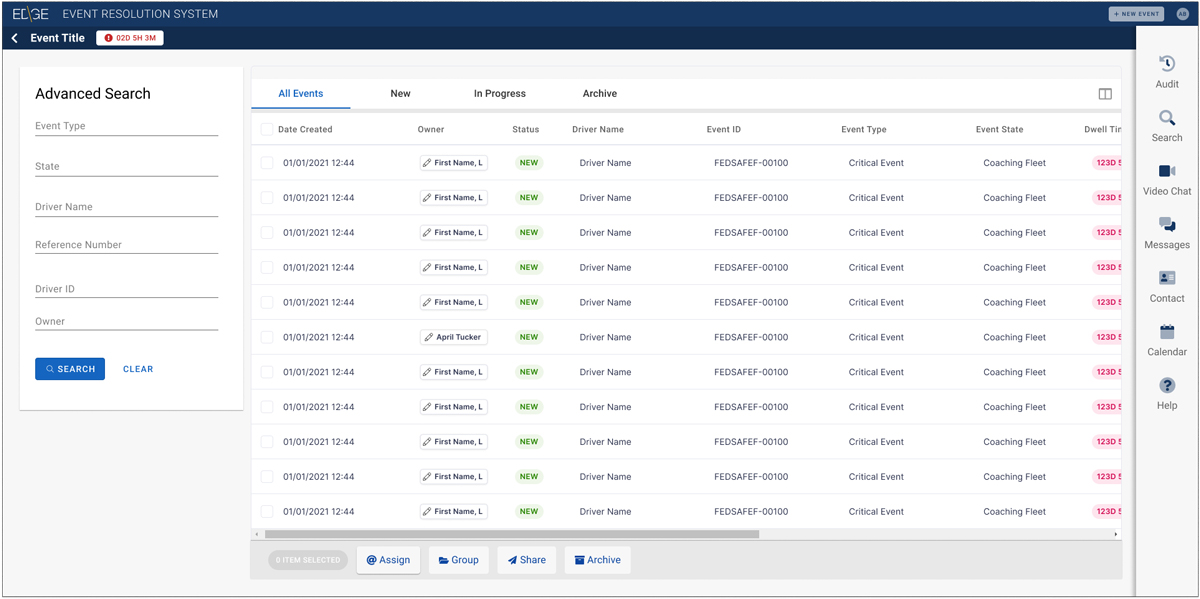The height and width of the screenshot is (599, 1200).
Task: Open the State field in Advanced Search
Action: tap(126, 167)
